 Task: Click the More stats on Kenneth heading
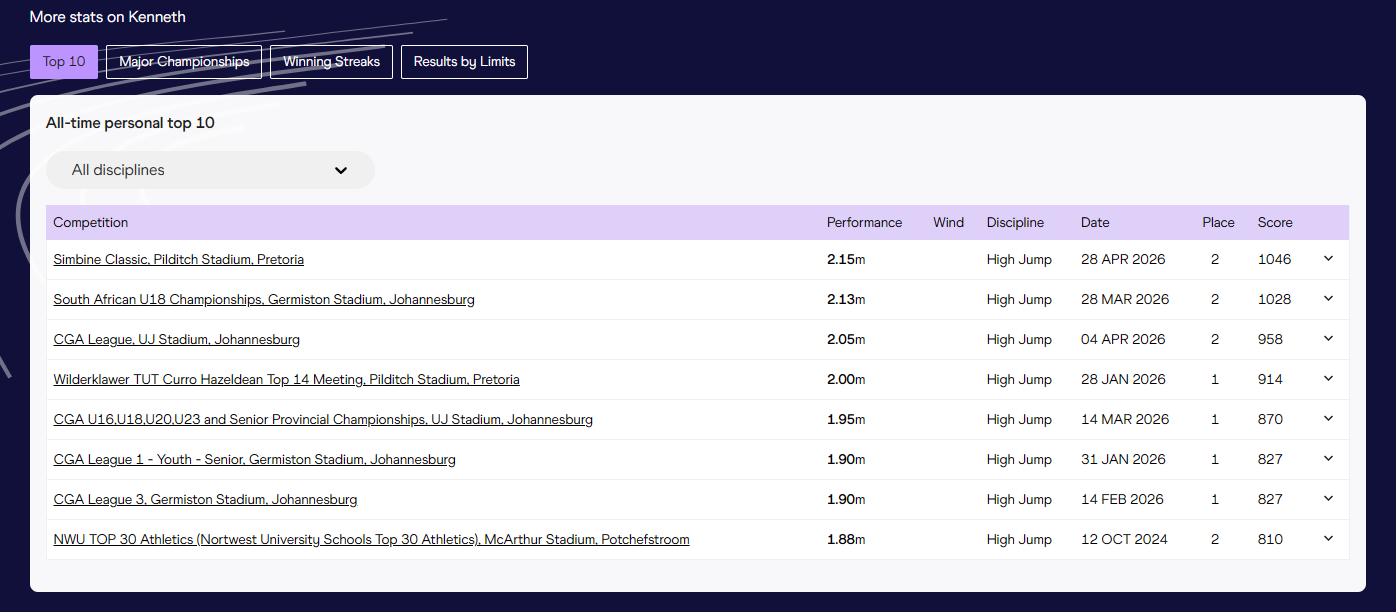click(107, 17)
